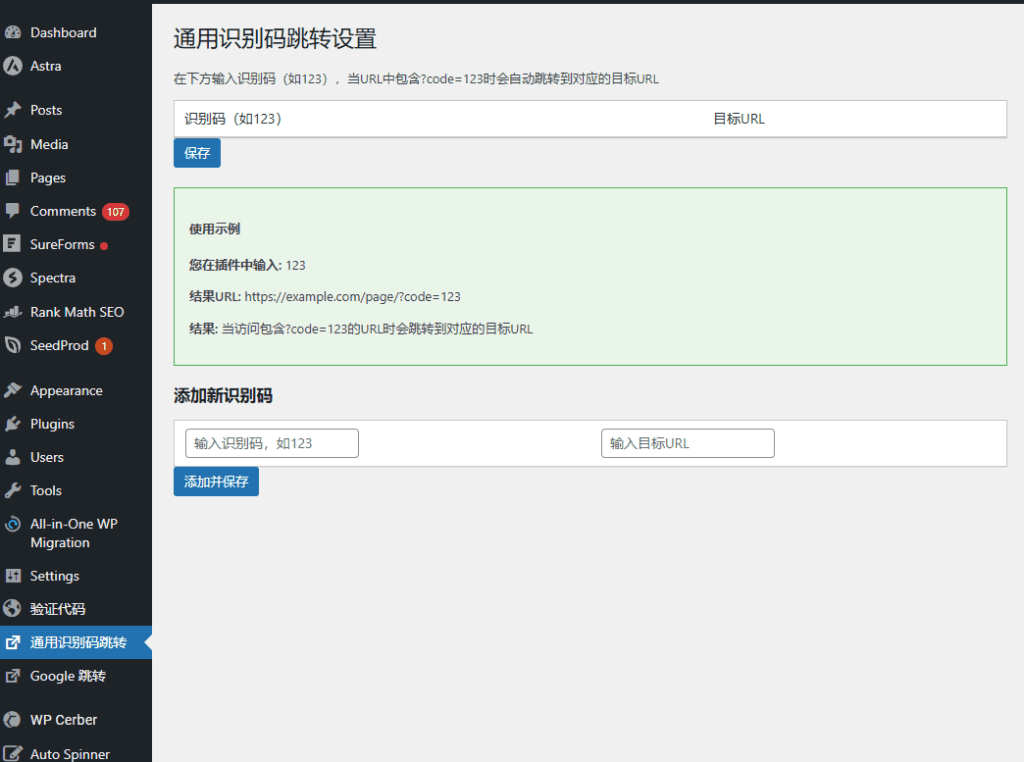Click the Spectra icon
Image resolution: width=1024 pixels, height=762 pixels.
point(12,278)
